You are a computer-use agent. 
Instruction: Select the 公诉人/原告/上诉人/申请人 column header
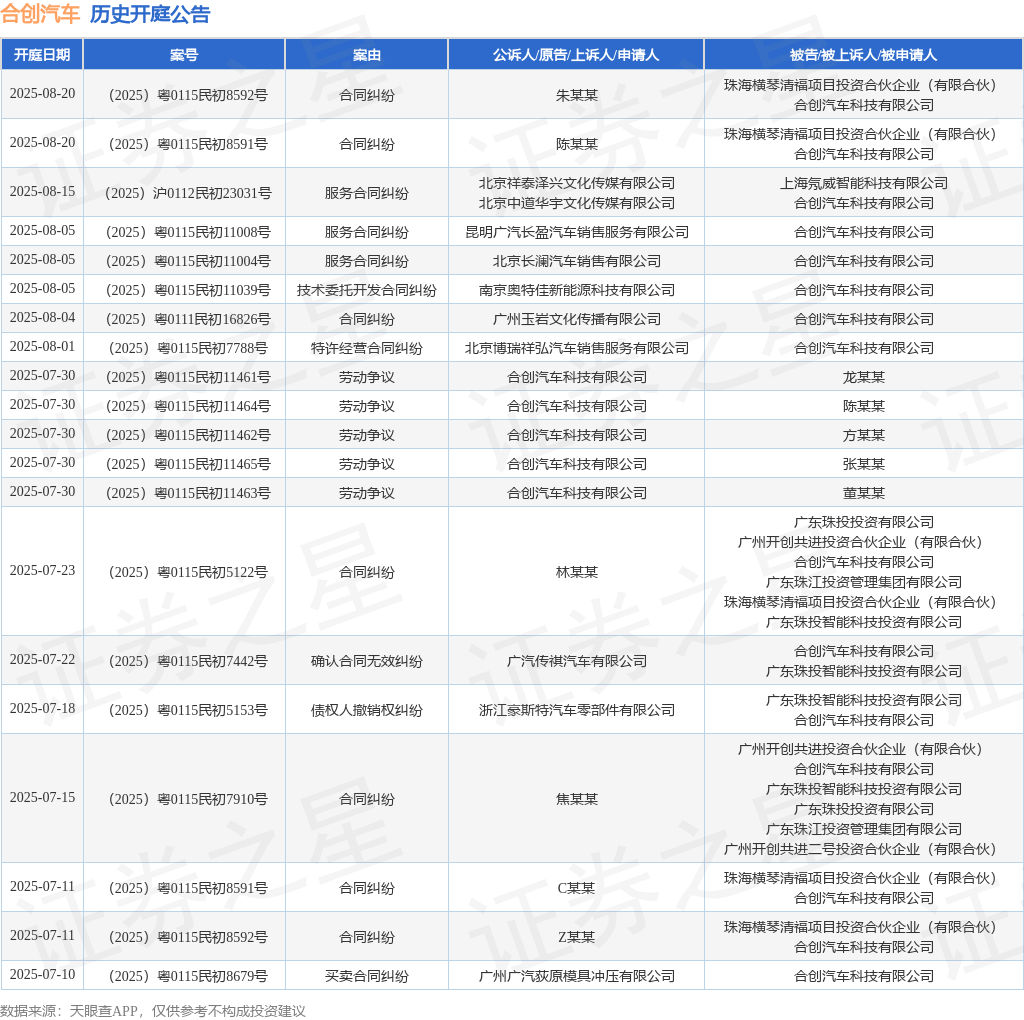click(x=576, y=55)
